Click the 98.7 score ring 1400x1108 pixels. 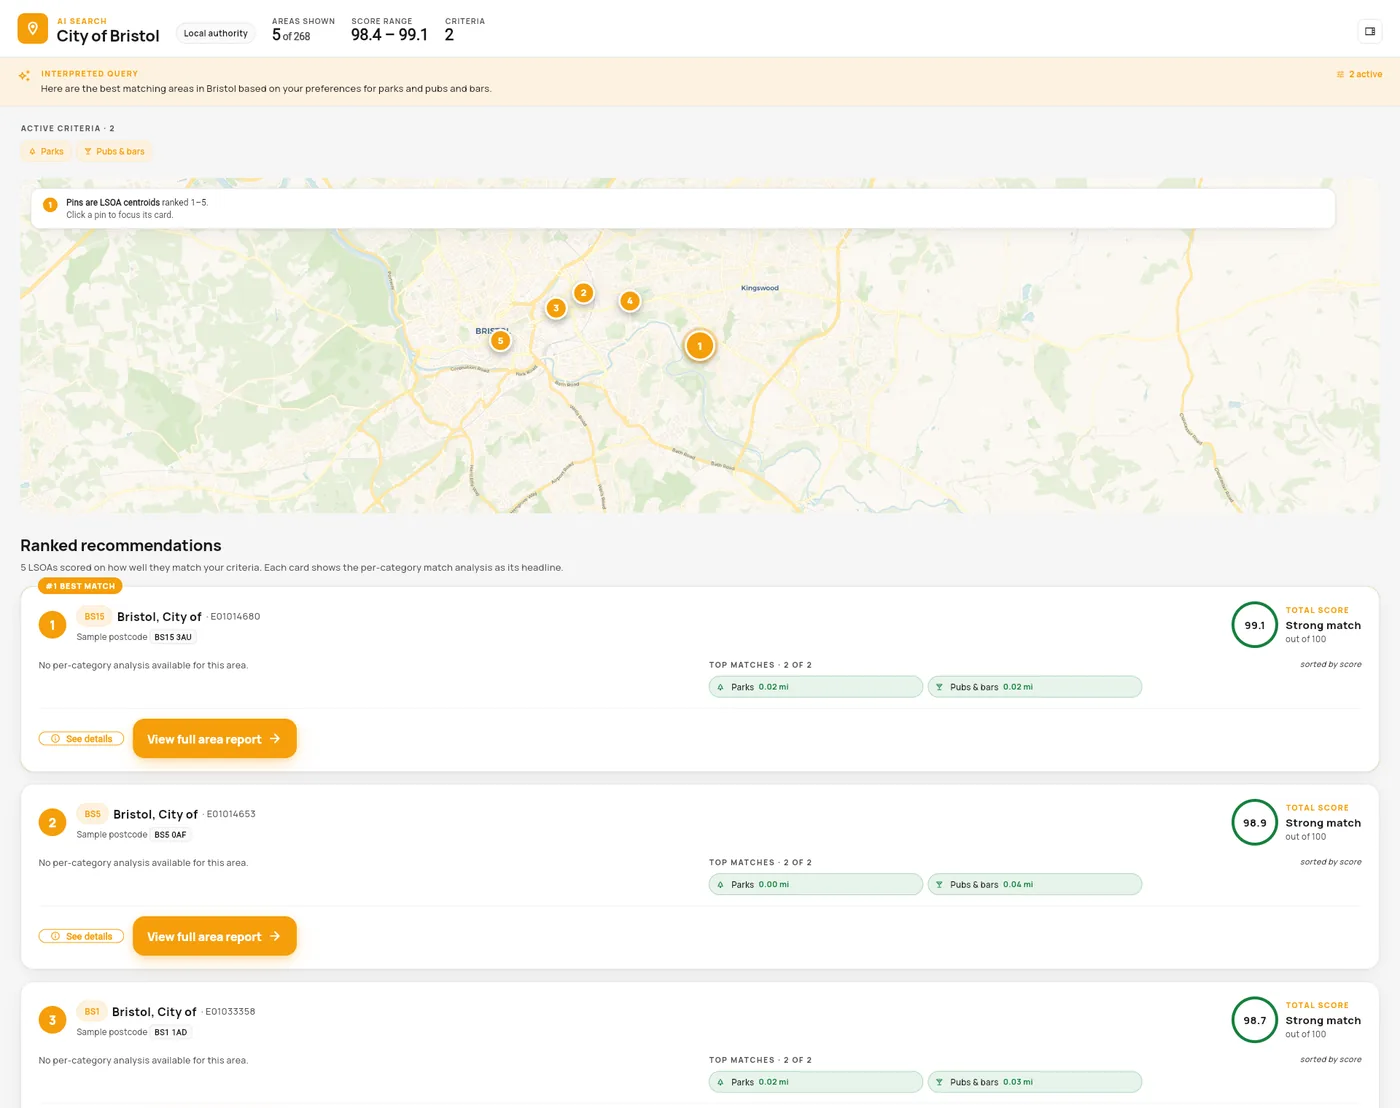(1254, 1020)
